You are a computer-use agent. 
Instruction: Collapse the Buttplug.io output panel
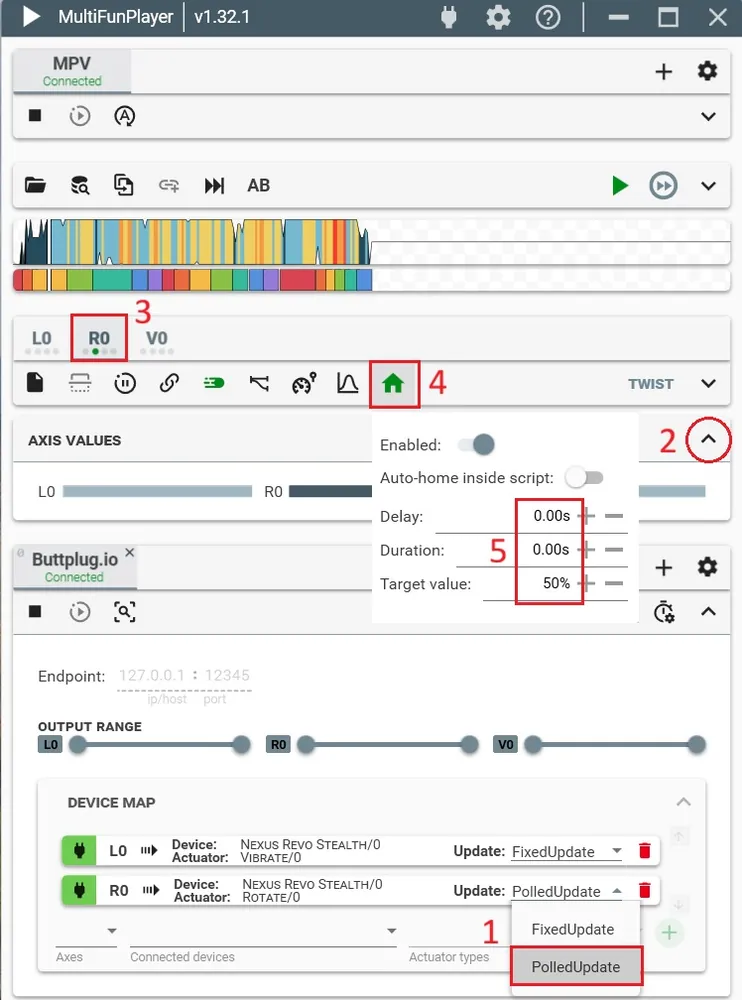point(708,612)
